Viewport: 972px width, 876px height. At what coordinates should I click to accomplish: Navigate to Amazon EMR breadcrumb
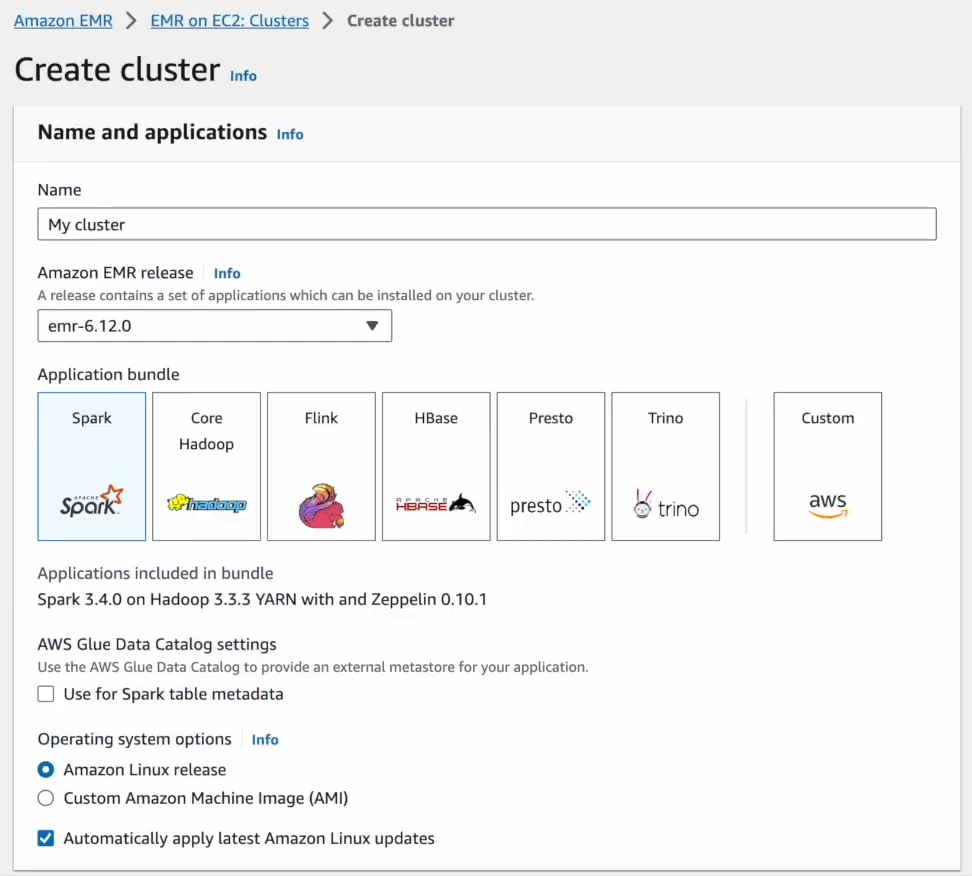(62, 20)
